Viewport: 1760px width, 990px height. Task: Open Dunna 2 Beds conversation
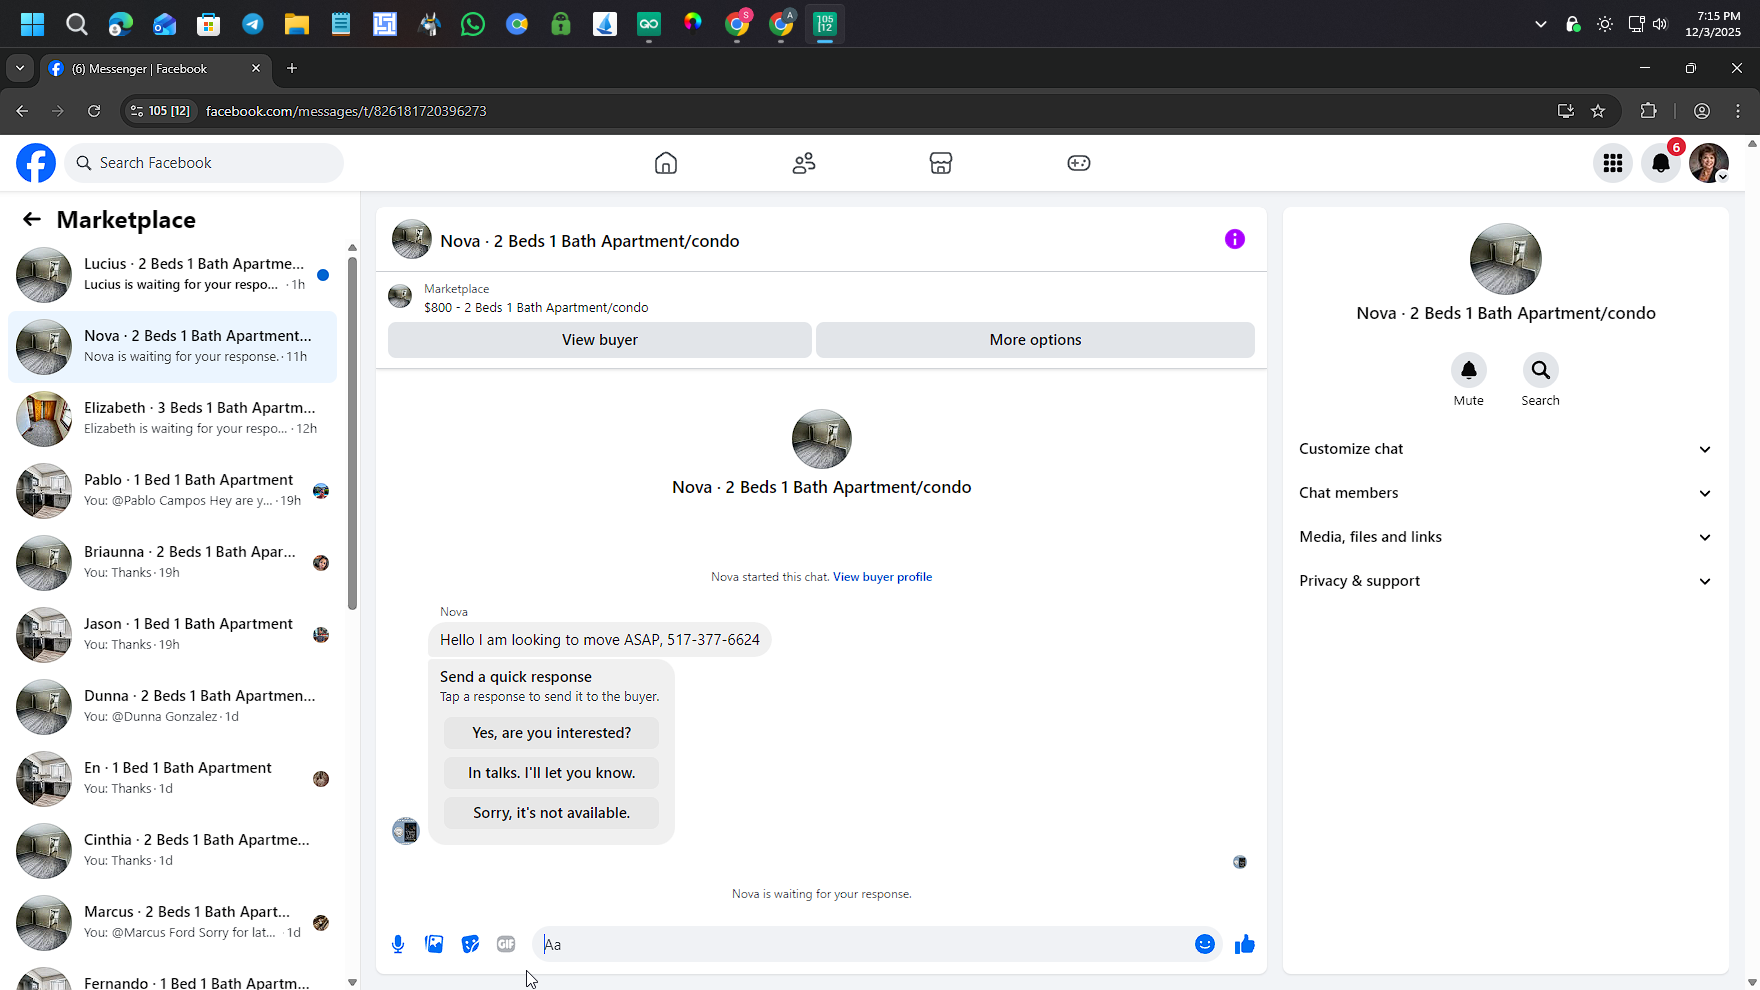click(172, 707)
